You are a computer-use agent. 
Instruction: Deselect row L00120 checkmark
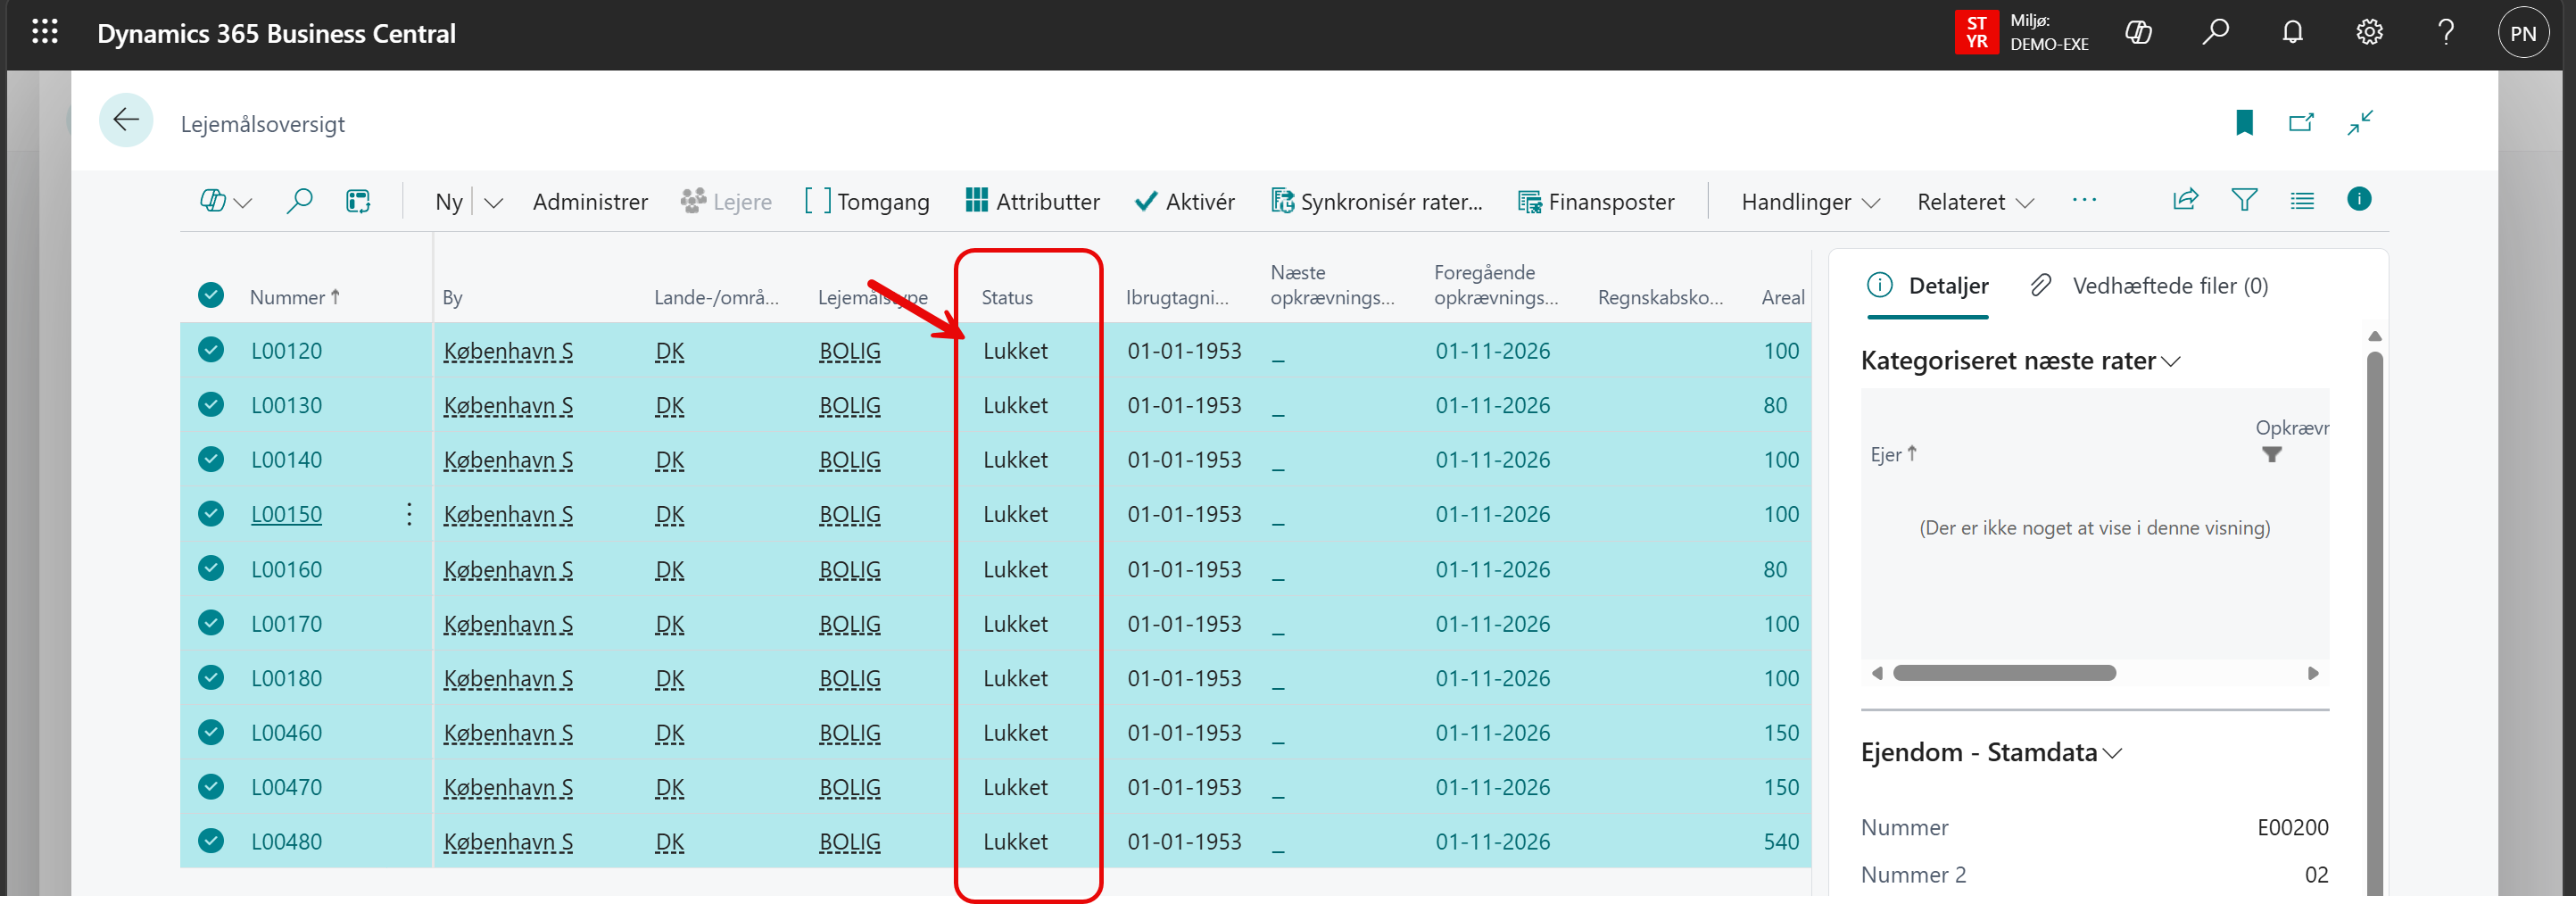(210, 350)
